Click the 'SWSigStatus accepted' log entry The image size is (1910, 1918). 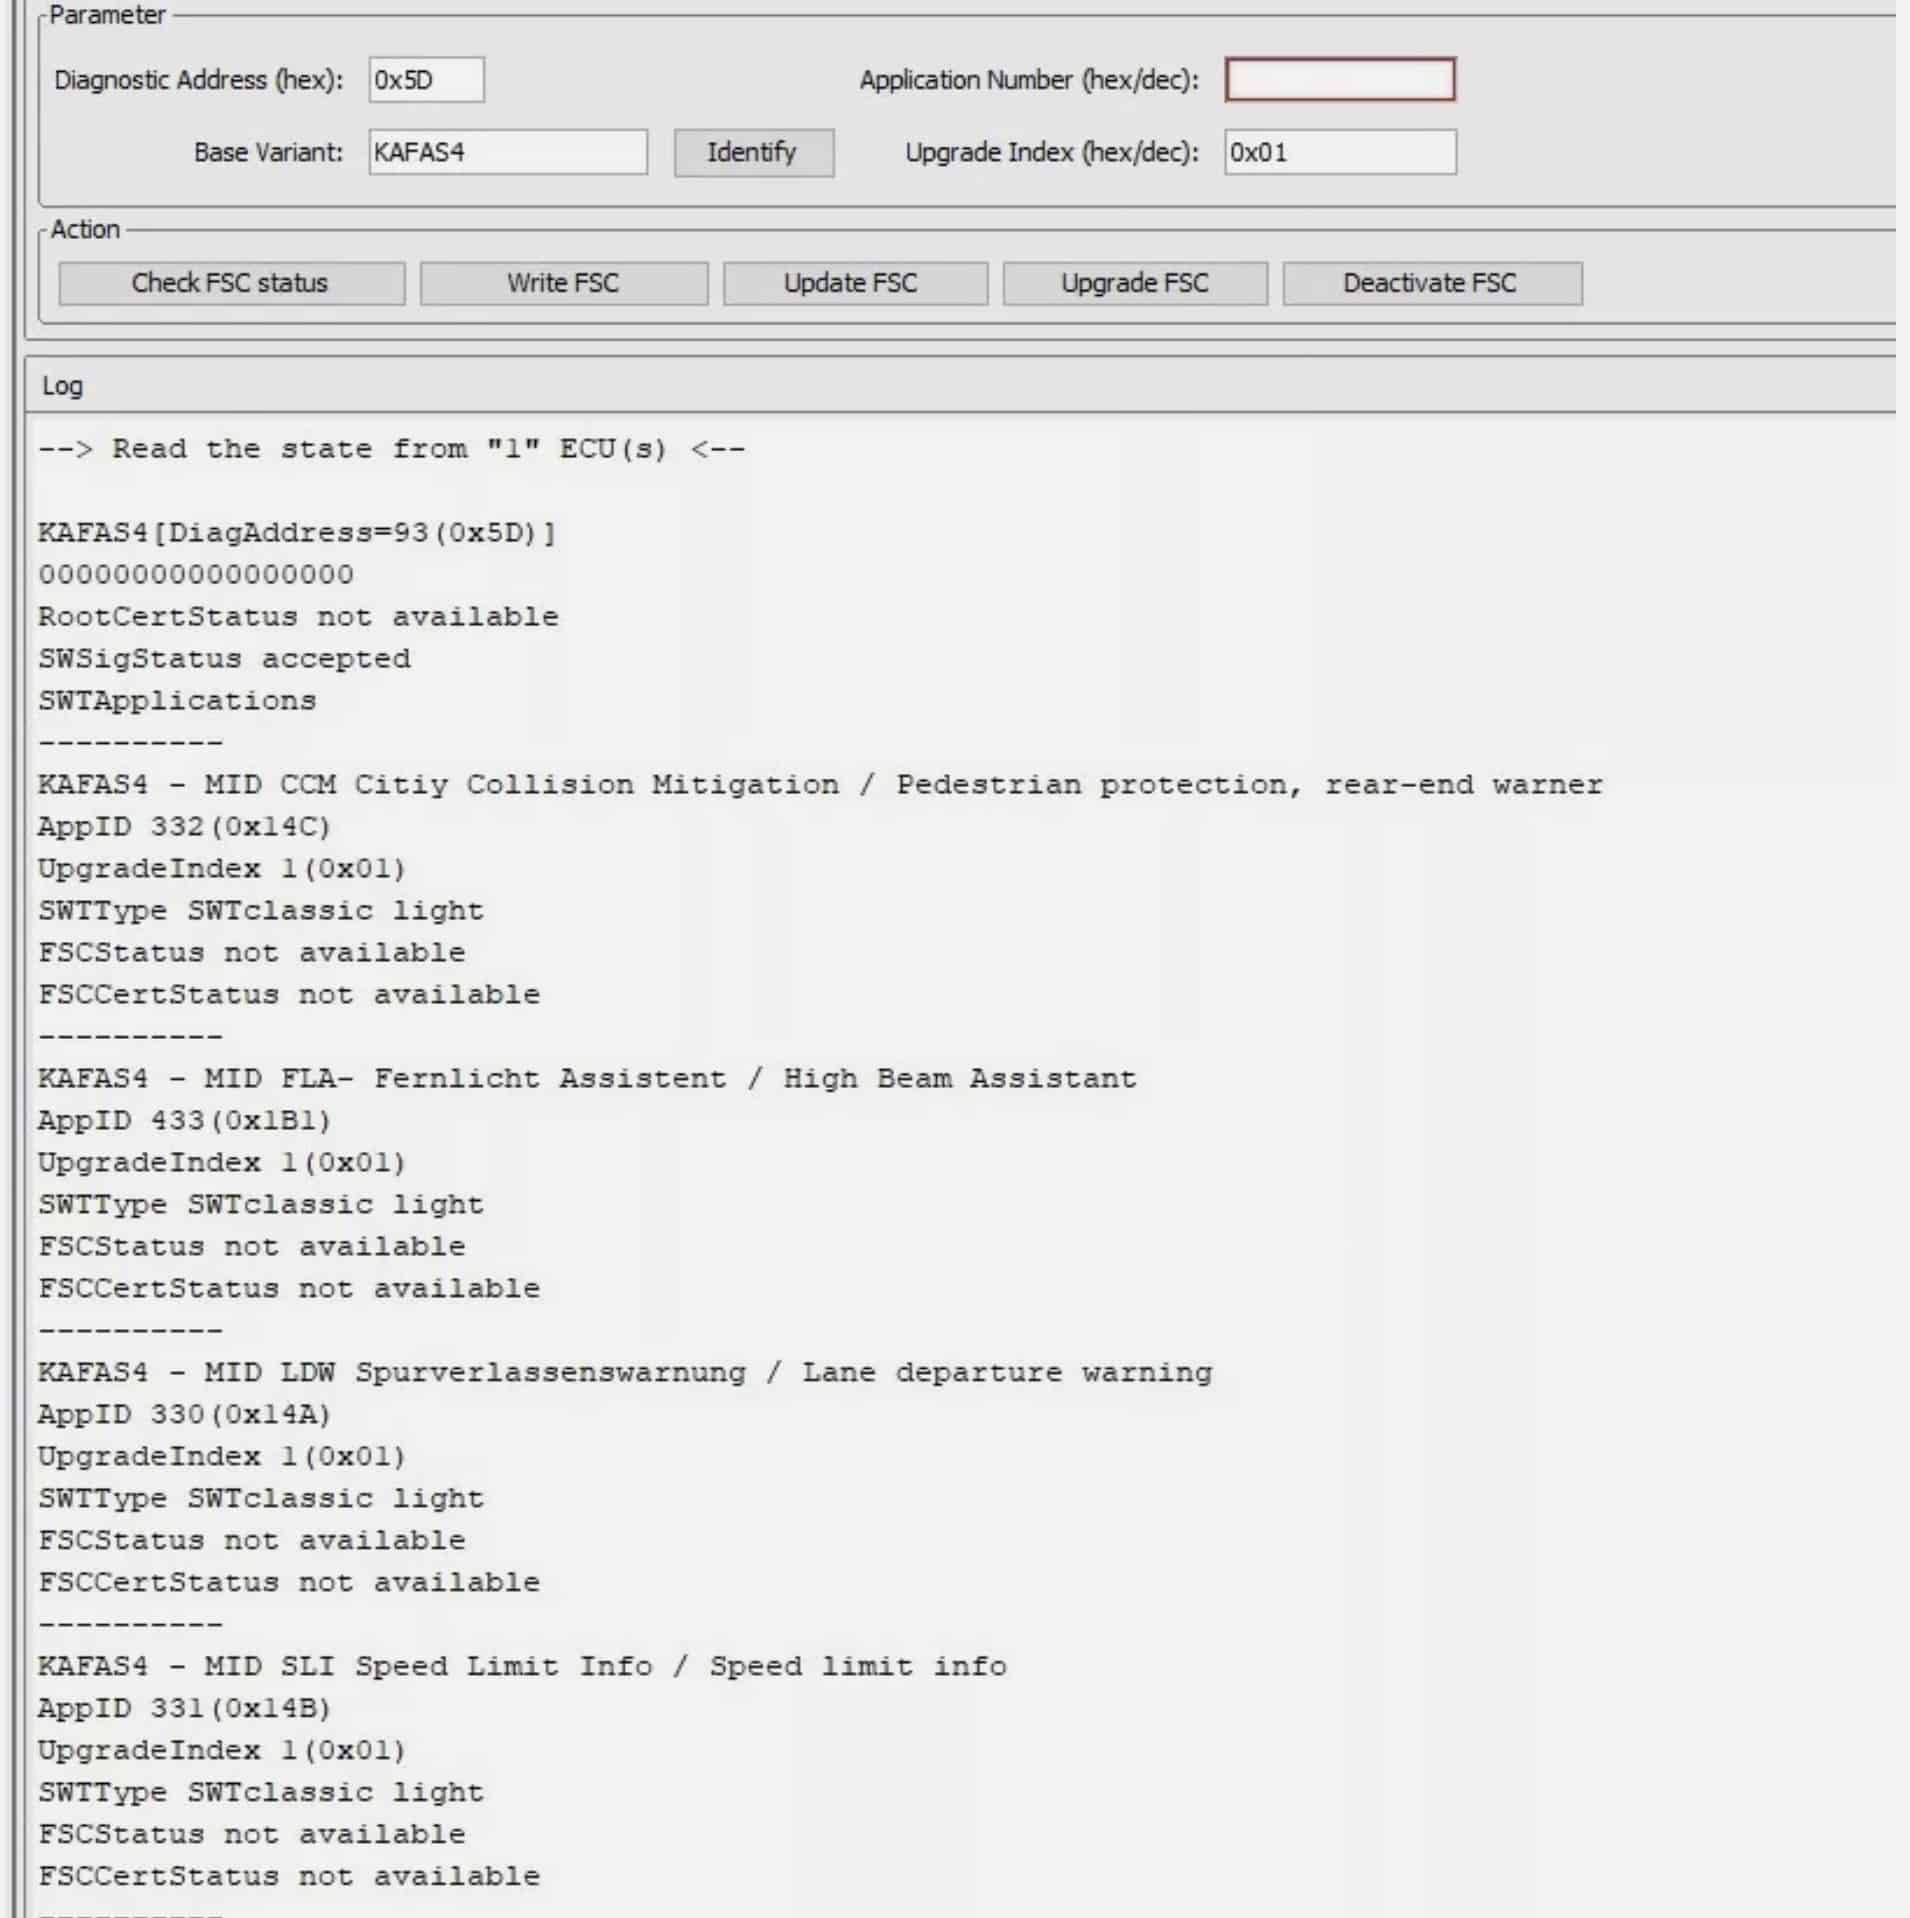pos(224,658)
